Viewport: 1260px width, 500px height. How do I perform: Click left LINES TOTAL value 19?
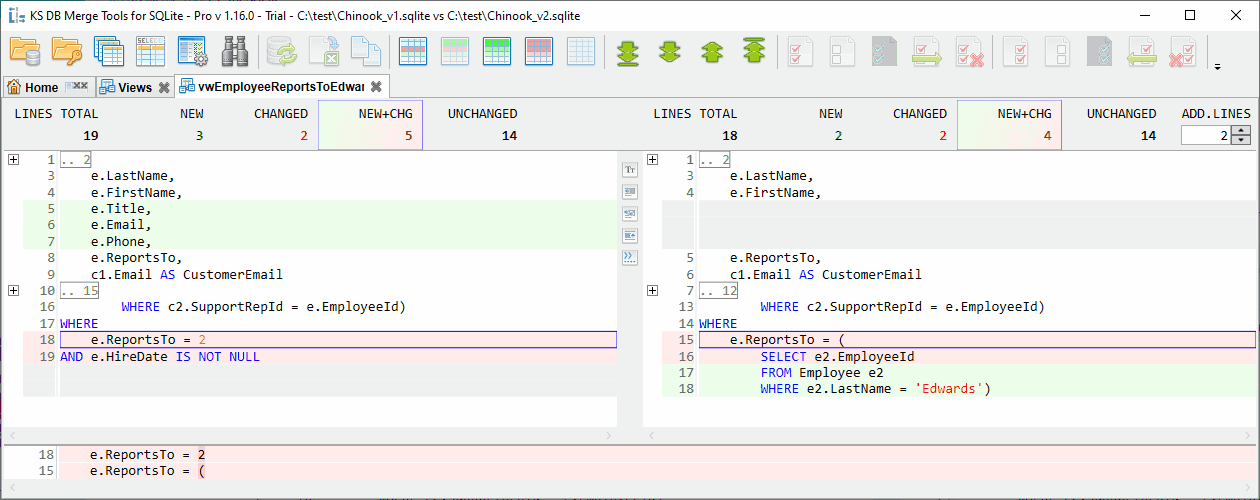click(x=90, y=136)
